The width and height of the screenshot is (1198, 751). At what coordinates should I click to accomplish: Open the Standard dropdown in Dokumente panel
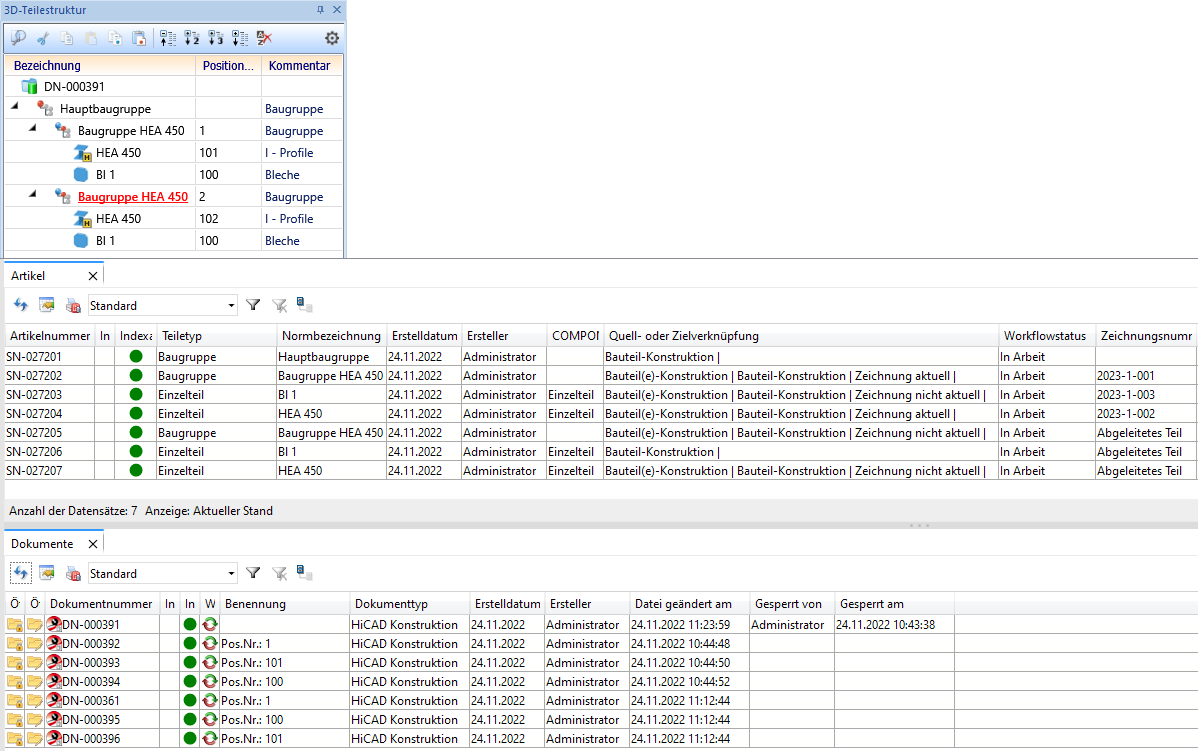coord(232,574)
